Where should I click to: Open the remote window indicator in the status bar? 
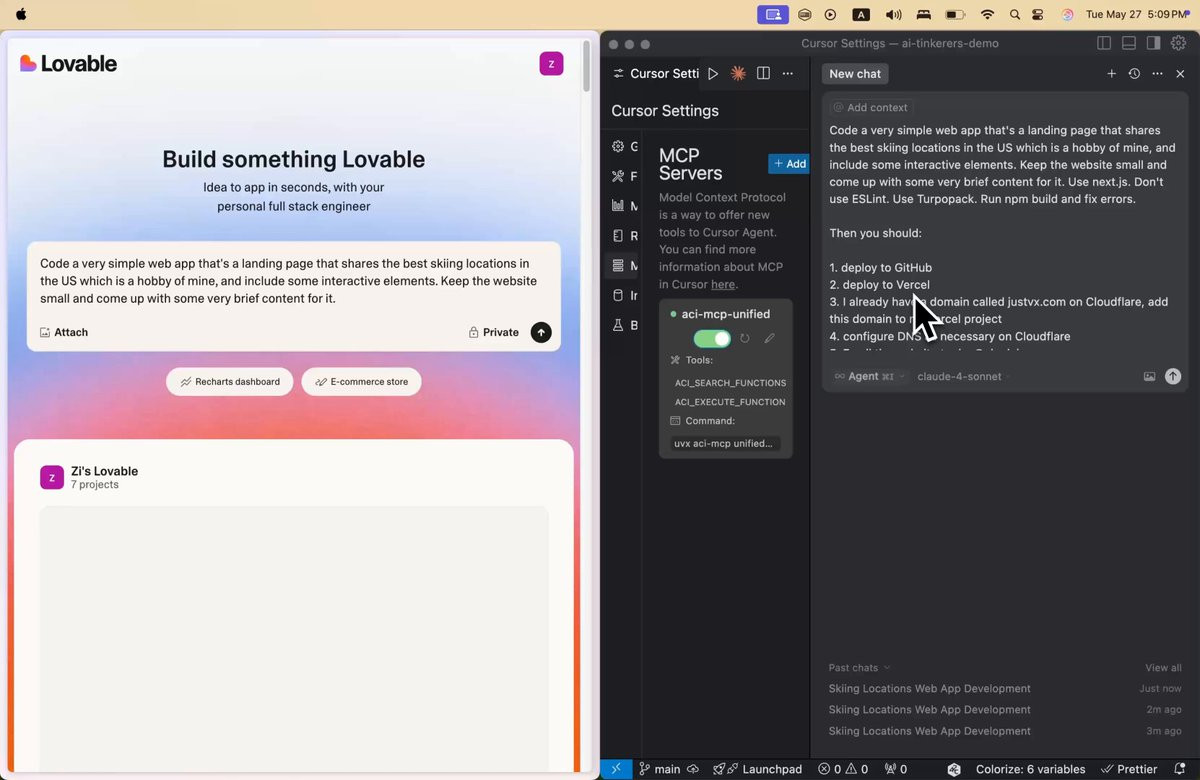pos(616,769)
